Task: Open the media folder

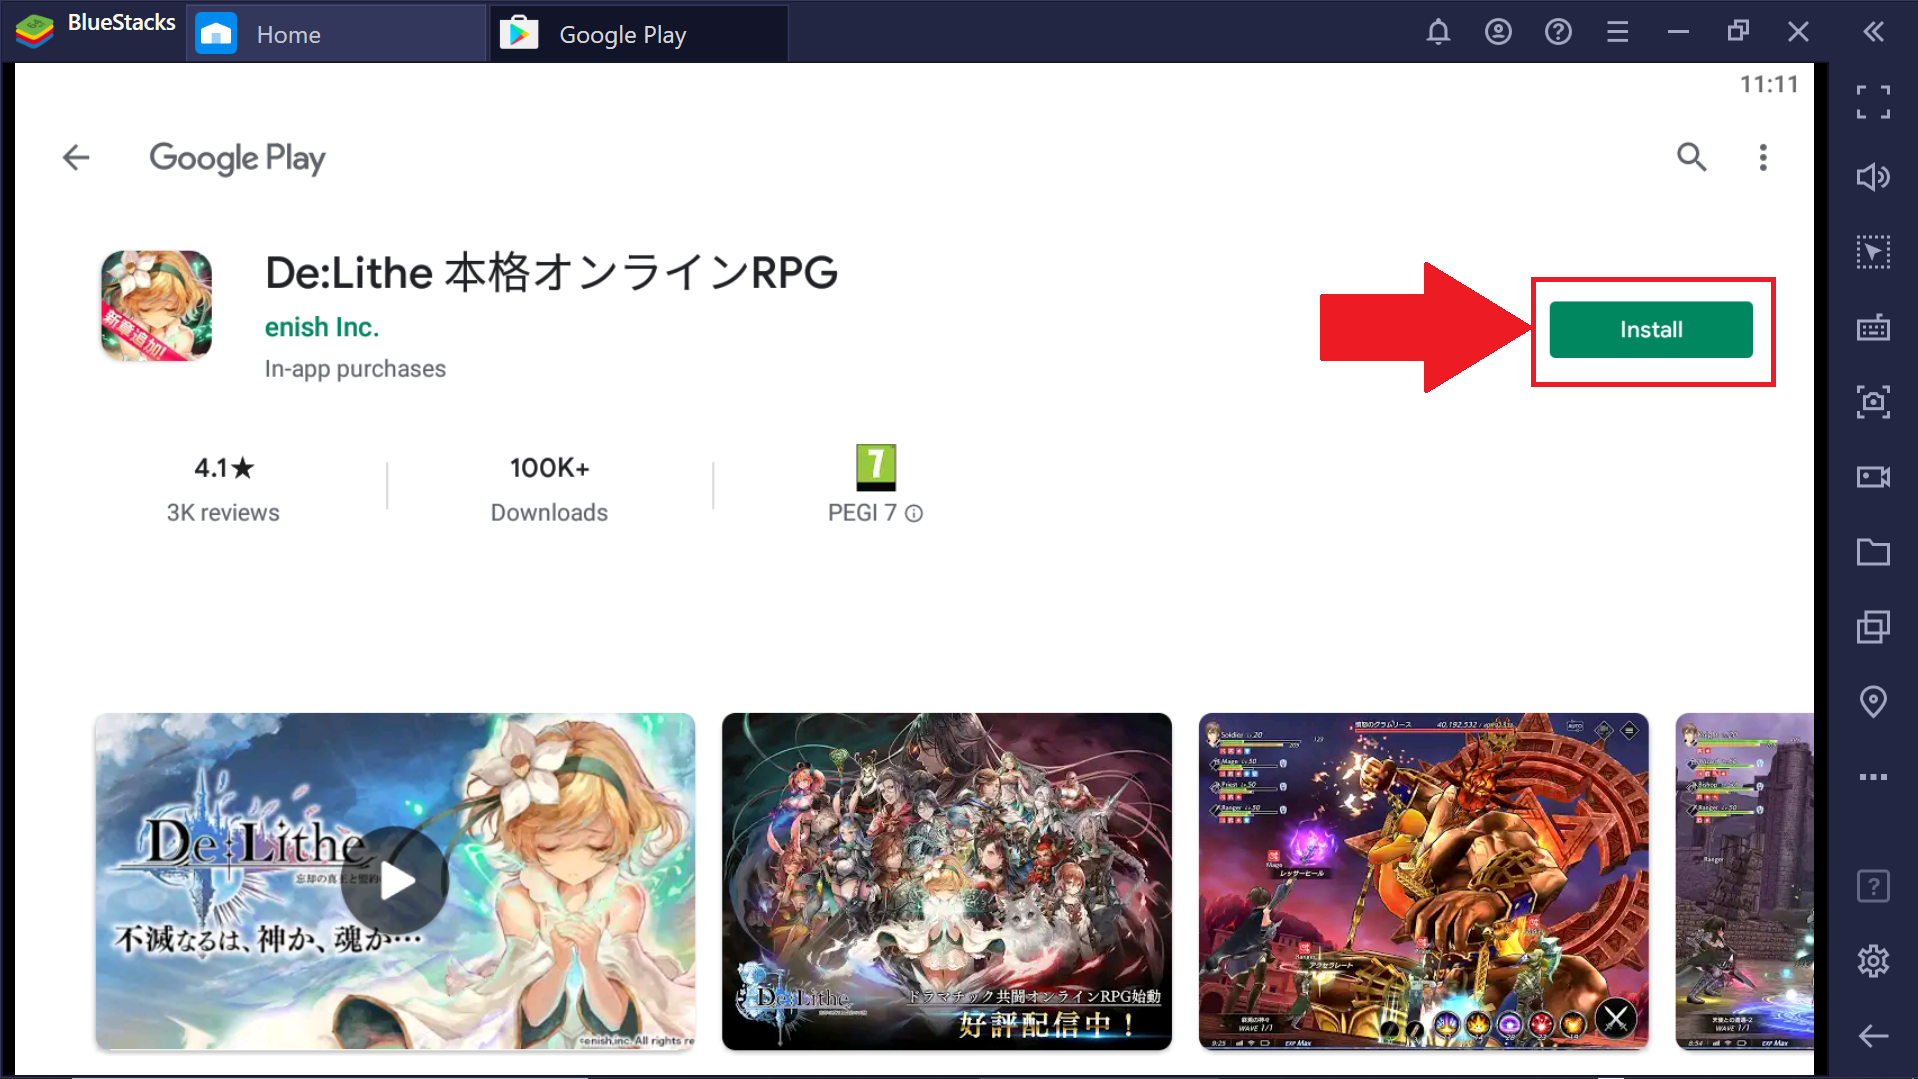Action: (1873, 552)
